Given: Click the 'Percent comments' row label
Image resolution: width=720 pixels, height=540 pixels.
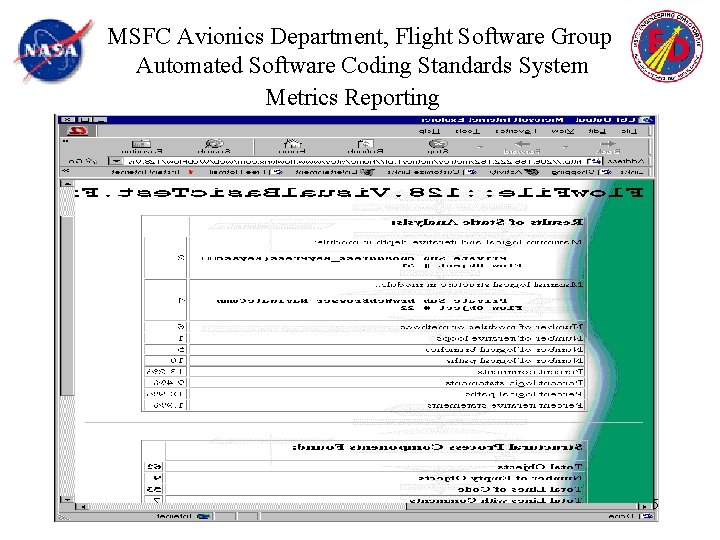Looking at the screenshot, I should tap(530, 372).
